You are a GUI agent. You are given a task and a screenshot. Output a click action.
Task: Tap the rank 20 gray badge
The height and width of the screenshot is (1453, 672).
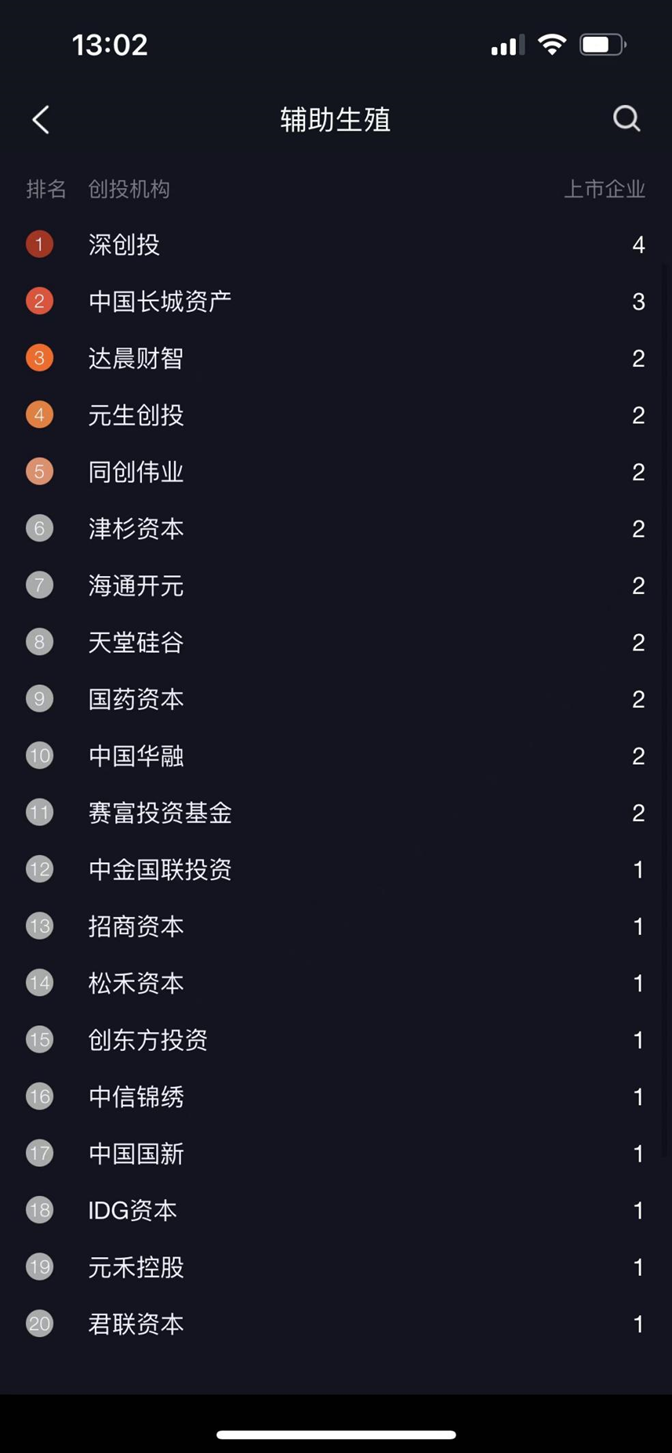point(39,1324)
